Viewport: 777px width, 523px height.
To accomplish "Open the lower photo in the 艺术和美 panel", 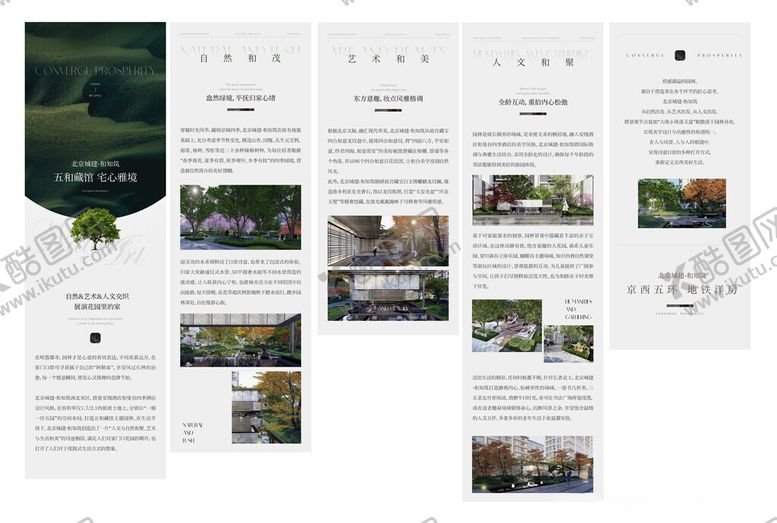I will pyautogui.click(x=388, y=296).
